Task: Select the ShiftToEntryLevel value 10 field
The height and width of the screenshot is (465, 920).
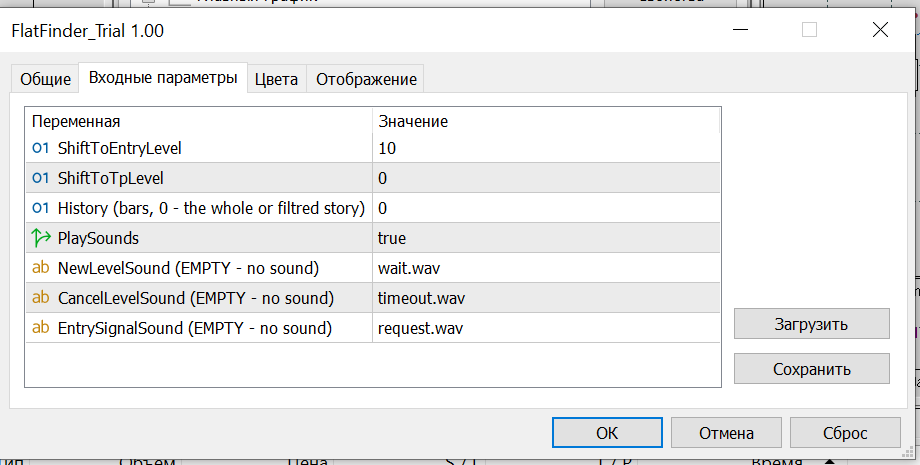Action: [545, 148]
